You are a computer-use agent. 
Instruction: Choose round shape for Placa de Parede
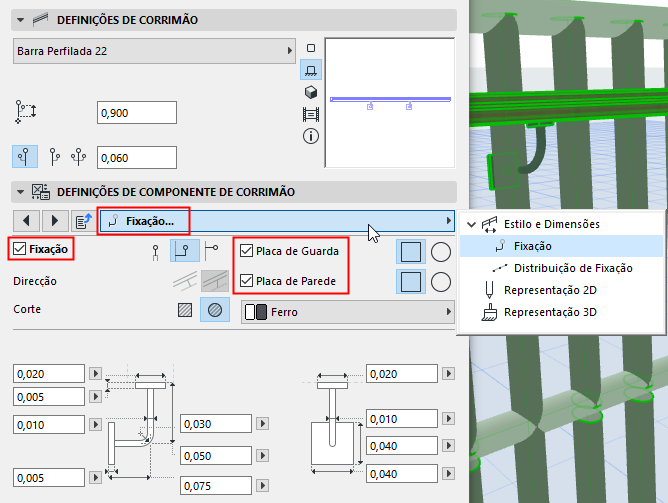click(x=441, y=282)
